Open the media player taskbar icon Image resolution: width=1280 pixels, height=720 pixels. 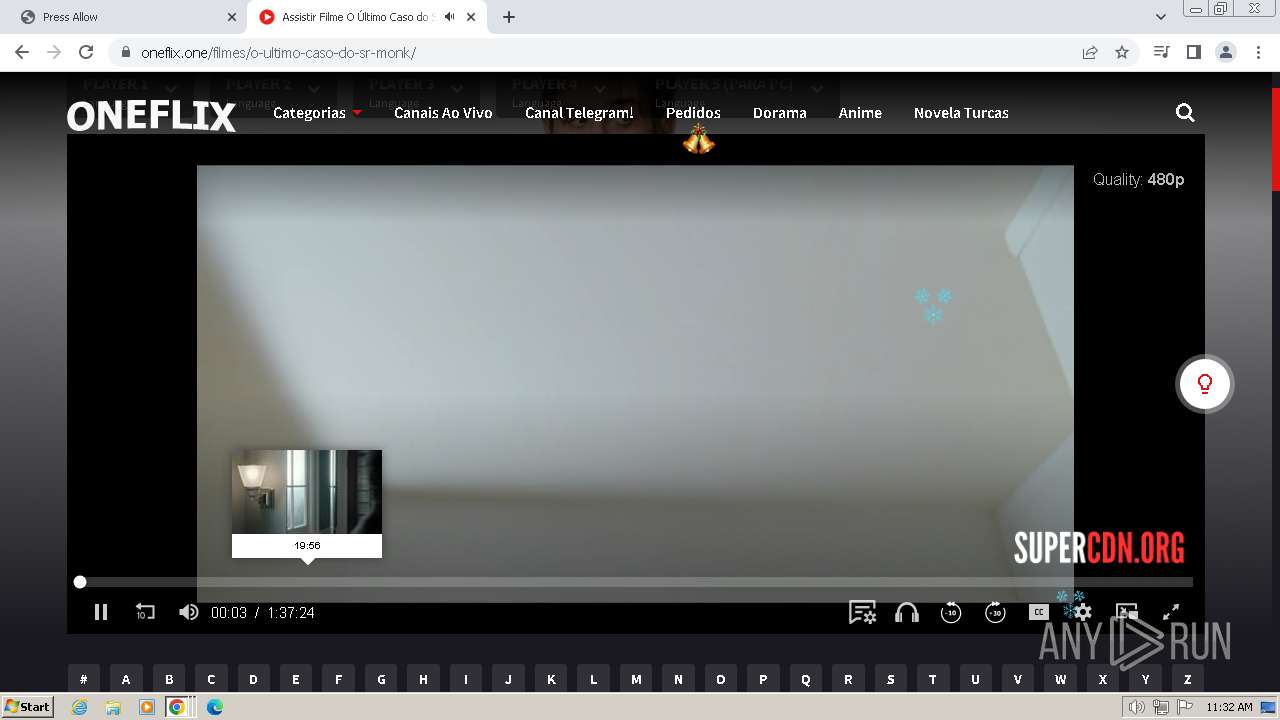147,707
